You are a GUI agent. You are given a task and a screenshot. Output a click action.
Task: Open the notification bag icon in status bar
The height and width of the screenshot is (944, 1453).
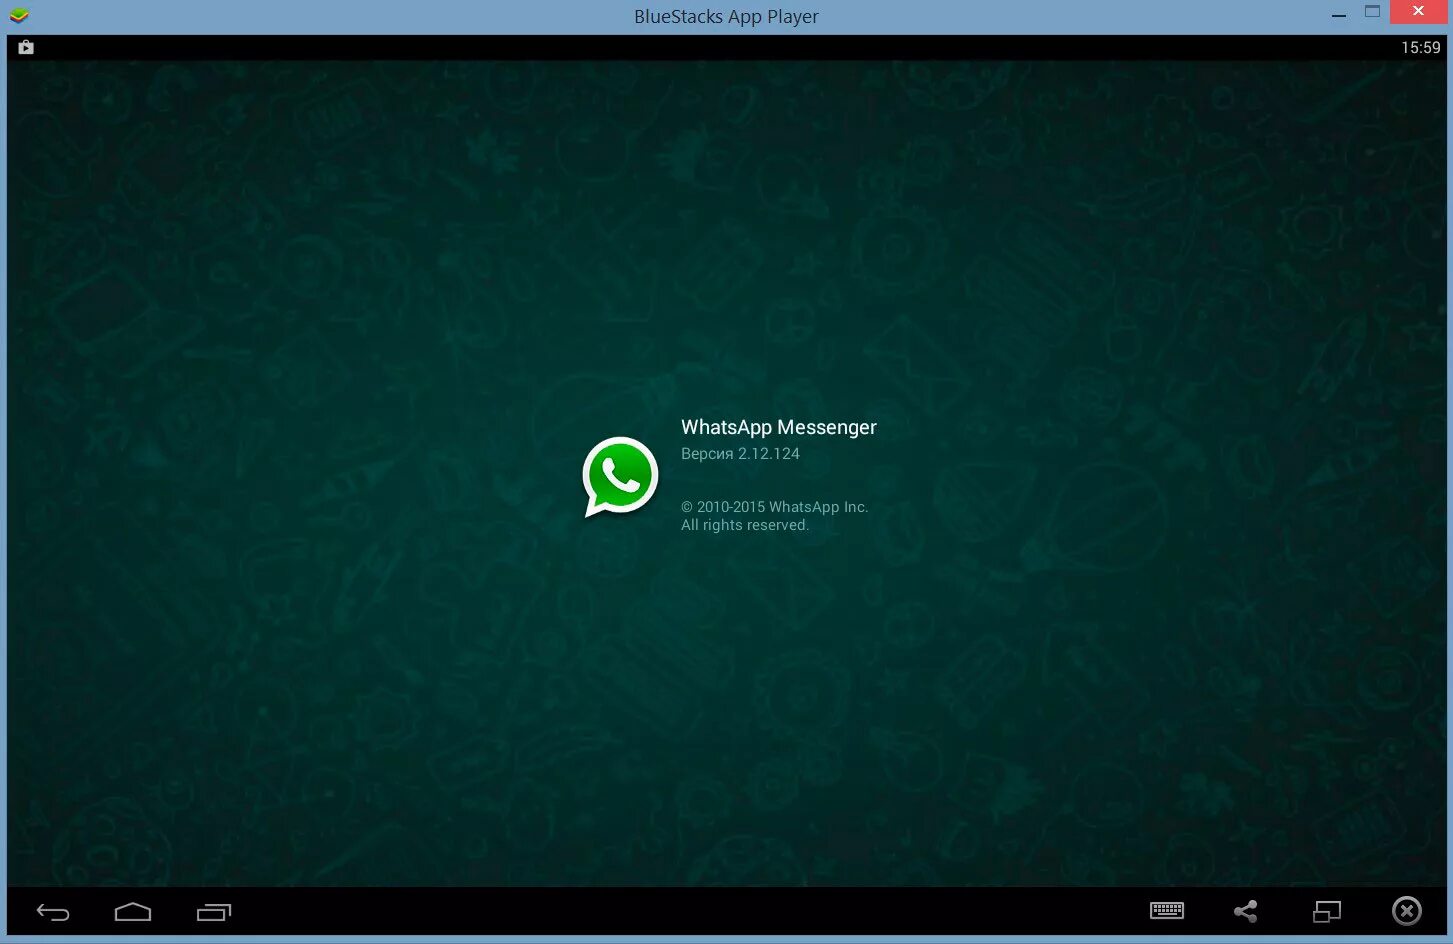tap(26, 47)
